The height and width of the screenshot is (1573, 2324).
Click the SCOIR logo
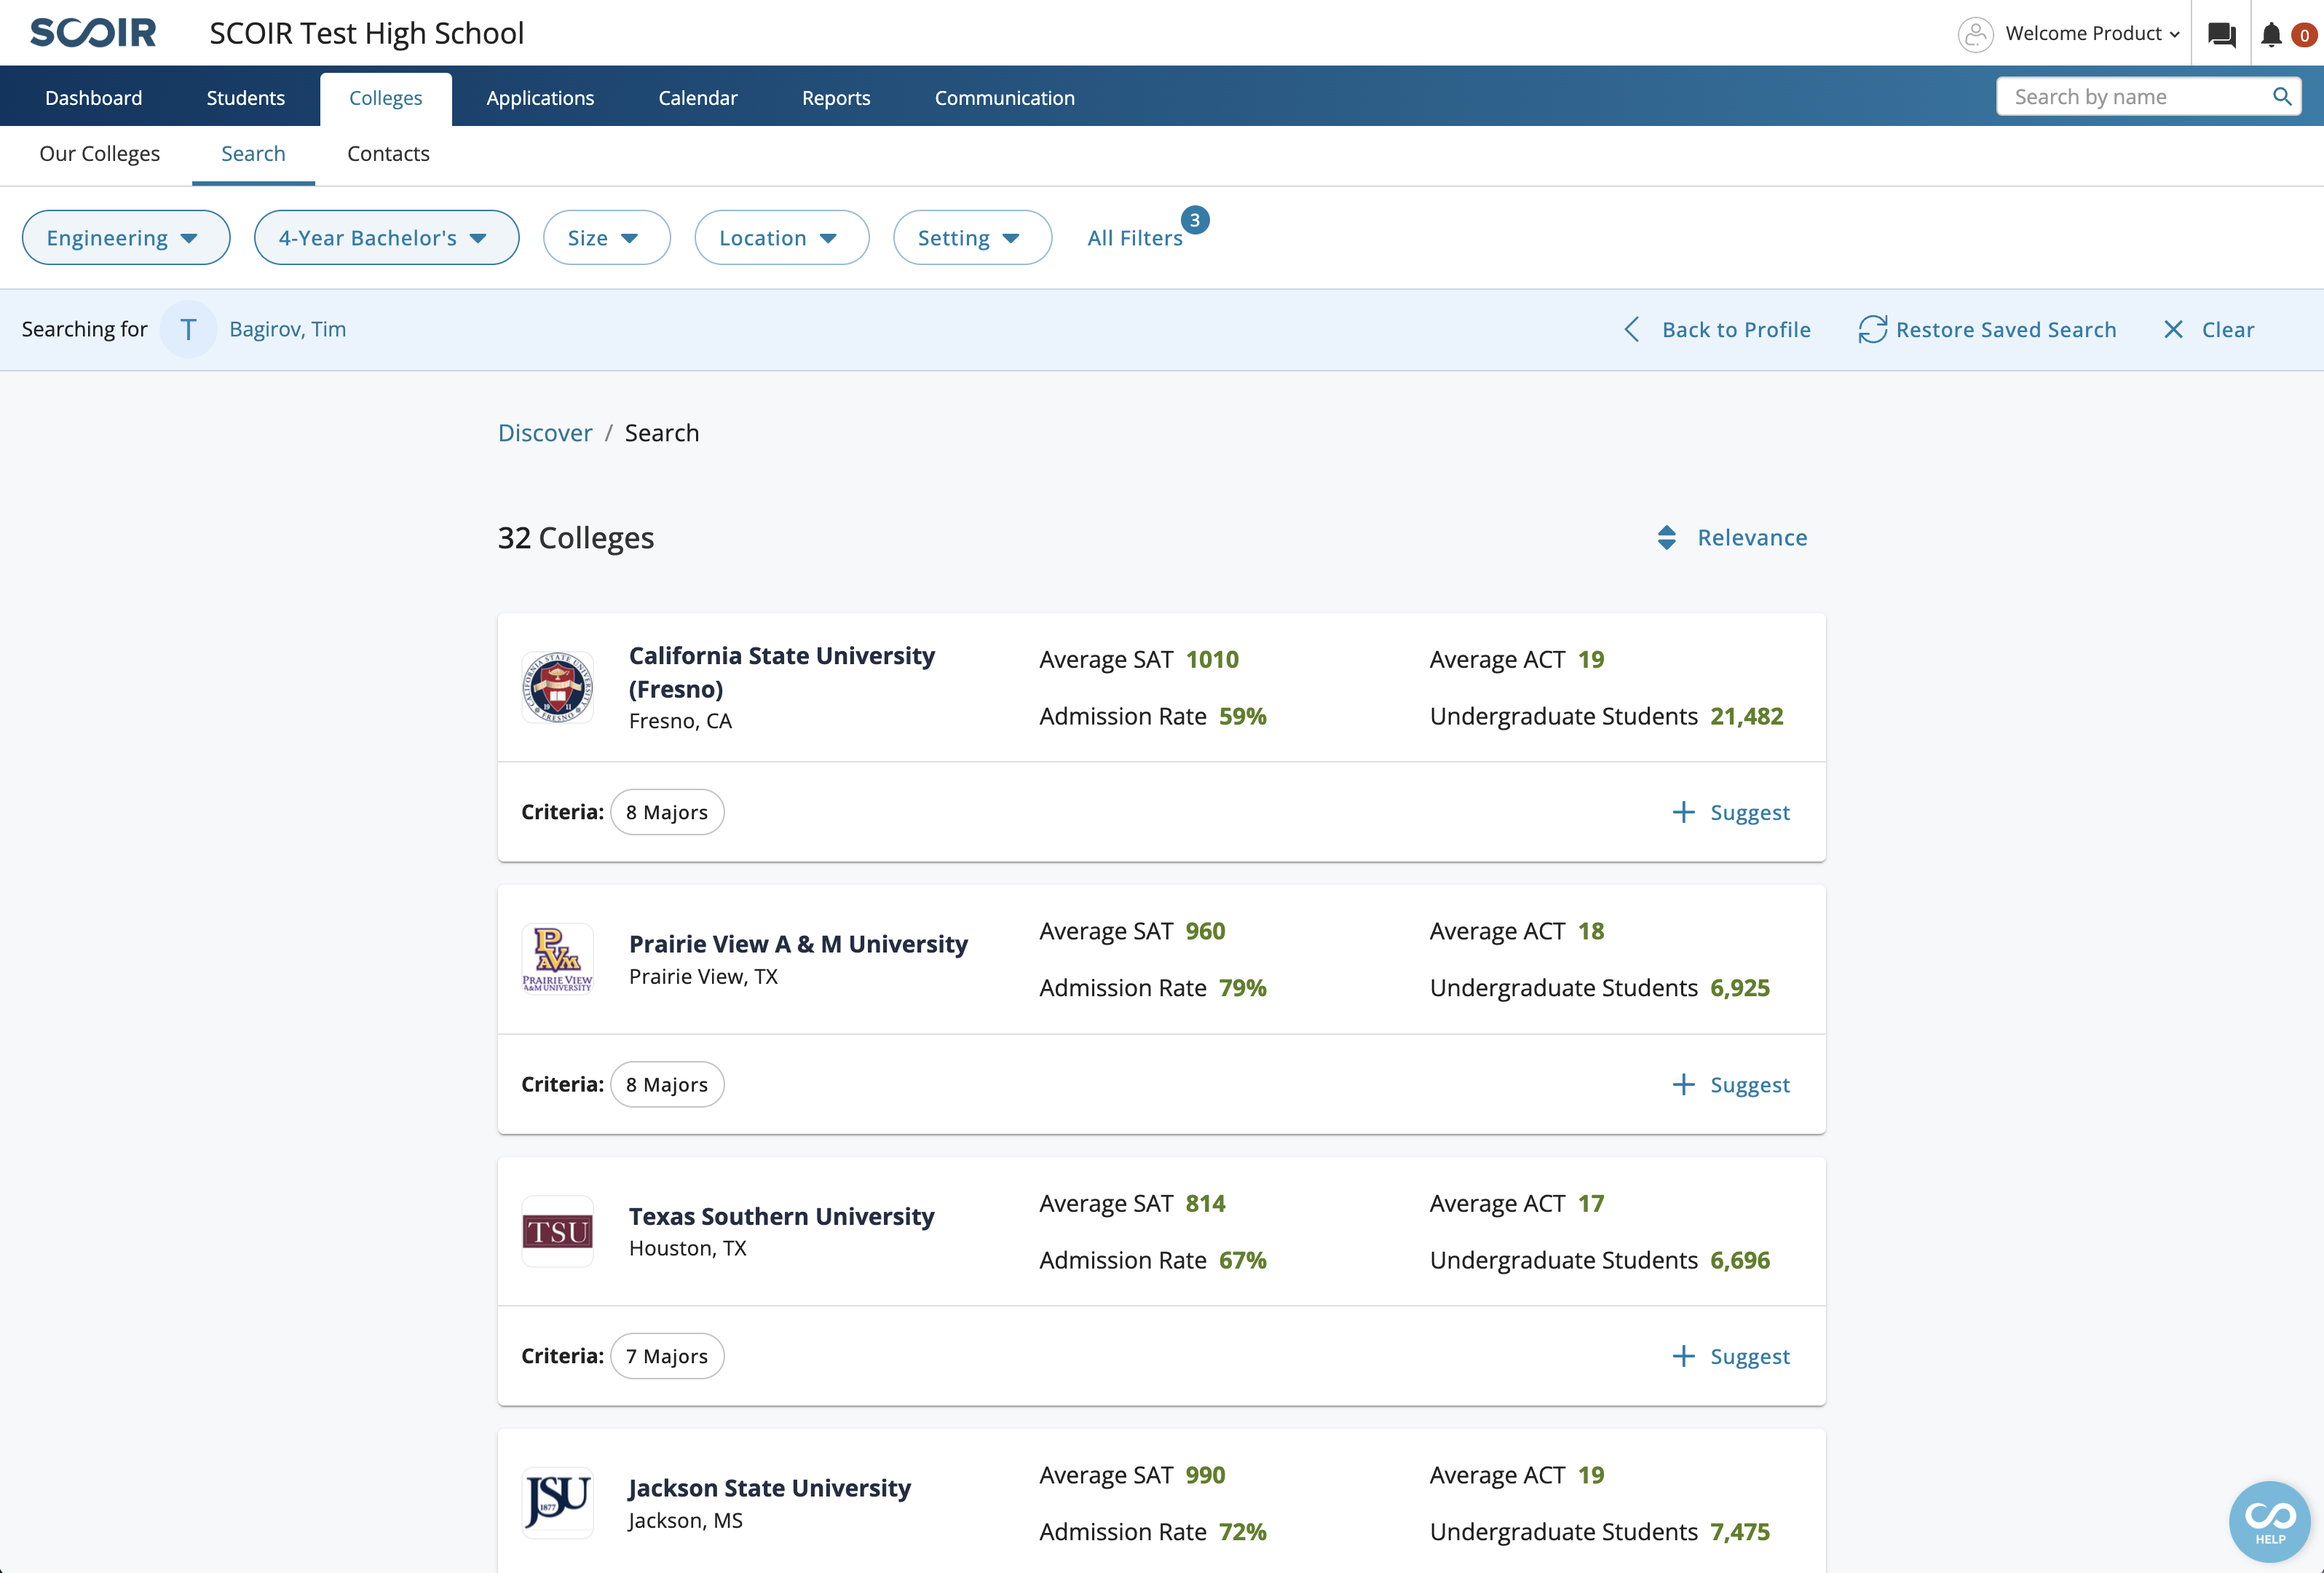93,33
